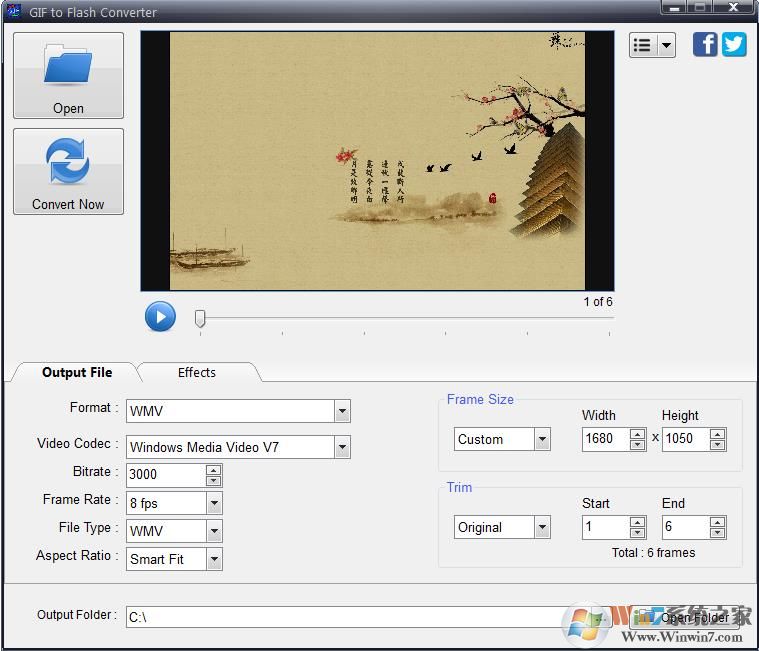Screen dimensions: 759x651
Task: Click the '1 of 6' frame counter text
Action: coord(598,302)
